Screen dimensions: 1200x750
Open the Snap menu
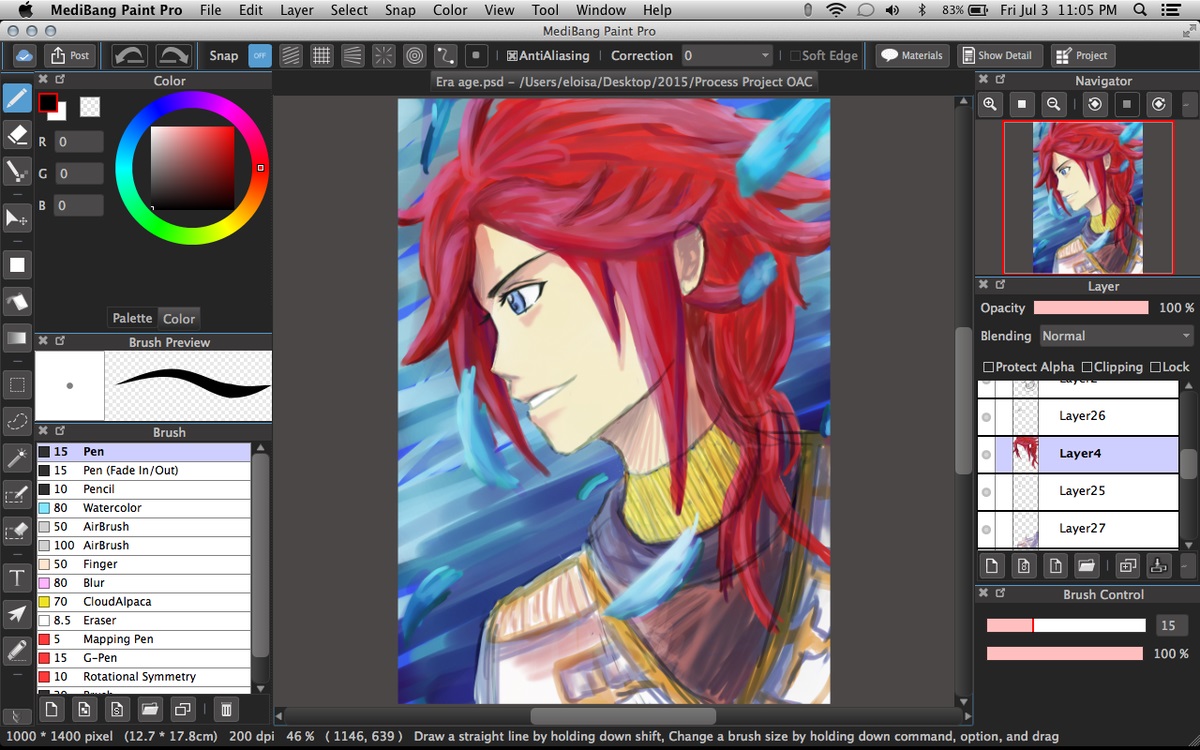(400, 10)
